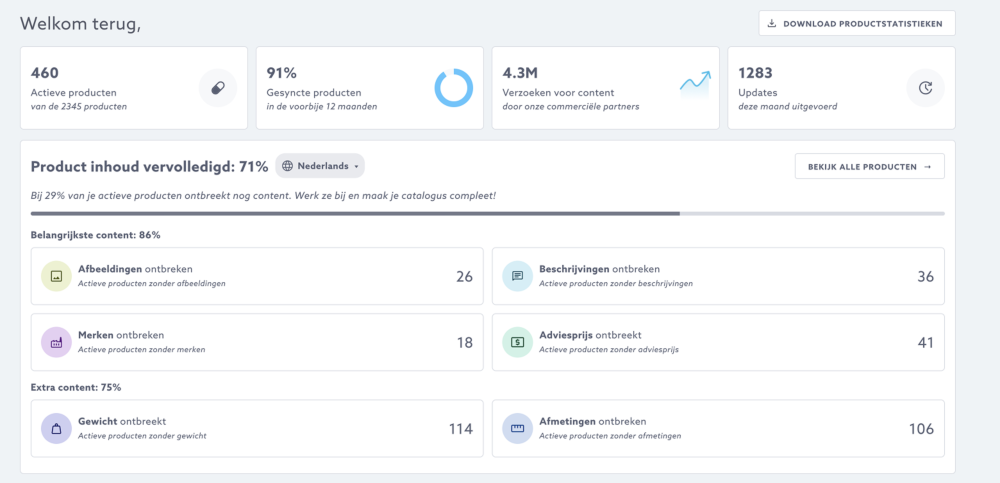Click the product content completion progress bar

pyautogui.click(x=487, y=213)
